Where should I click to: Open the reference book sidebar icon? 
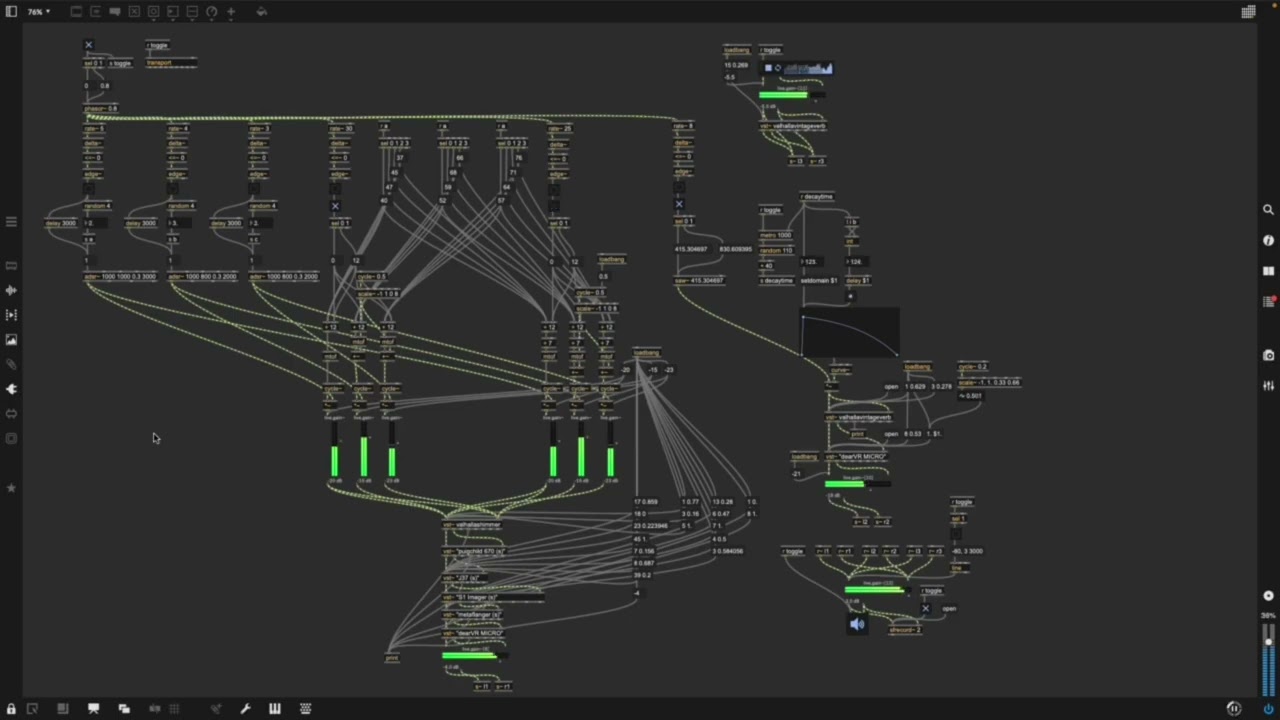[1268, 271]
